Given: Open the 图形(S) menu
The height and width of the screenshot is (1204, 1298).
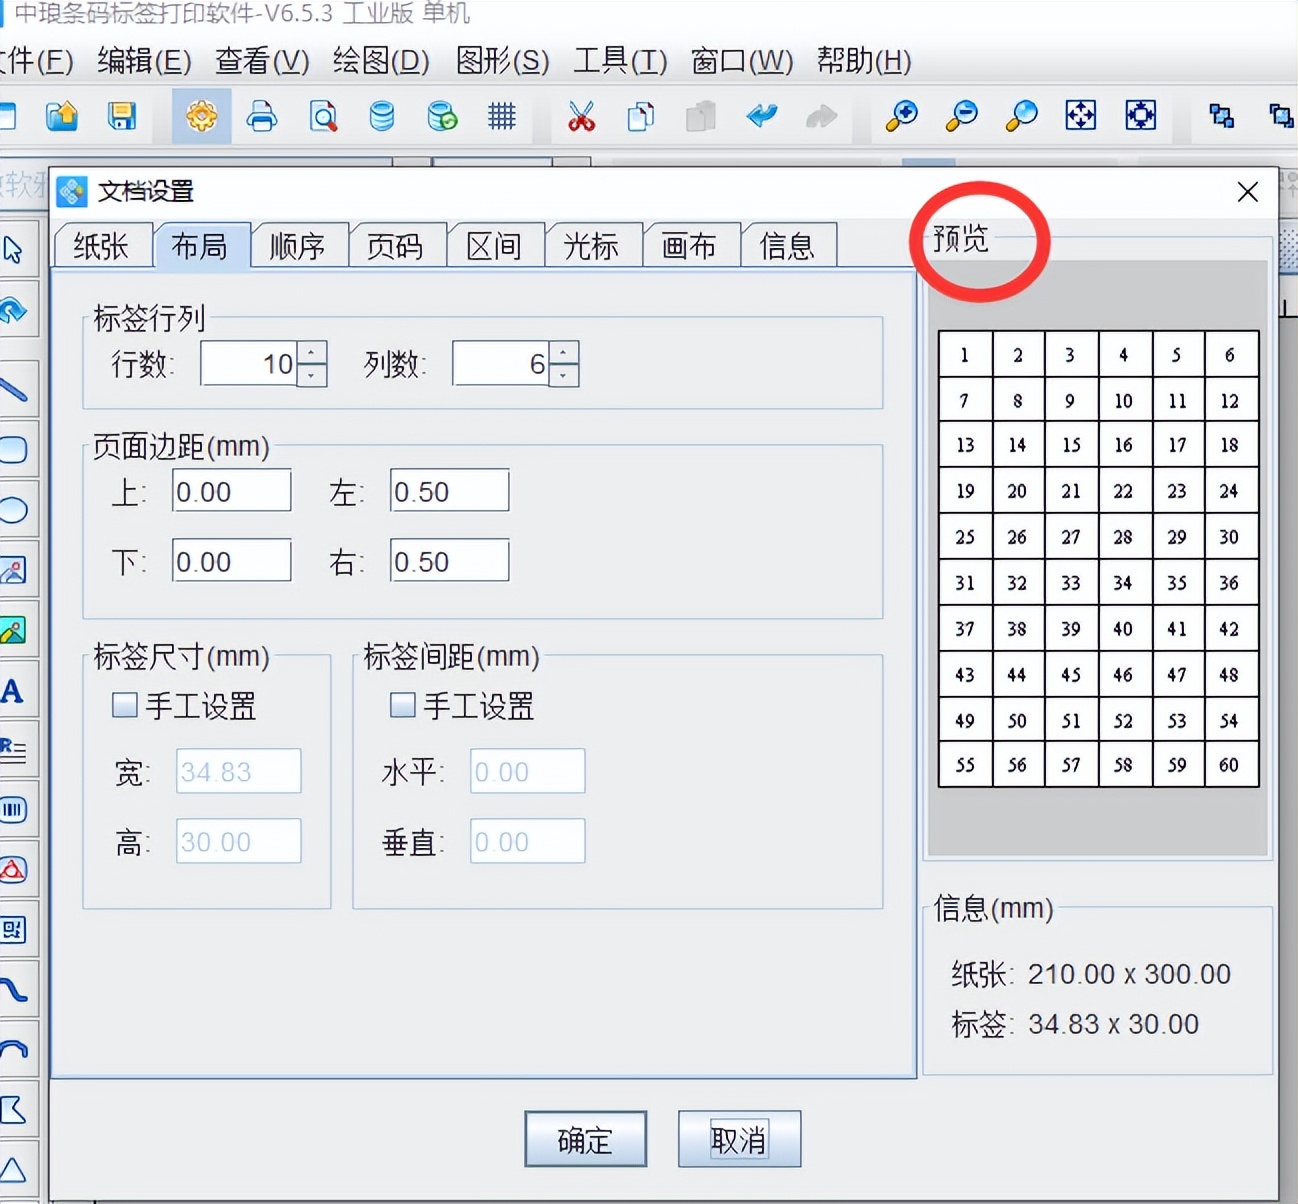Looking at the screenshot, I should [x=502, y=61].
